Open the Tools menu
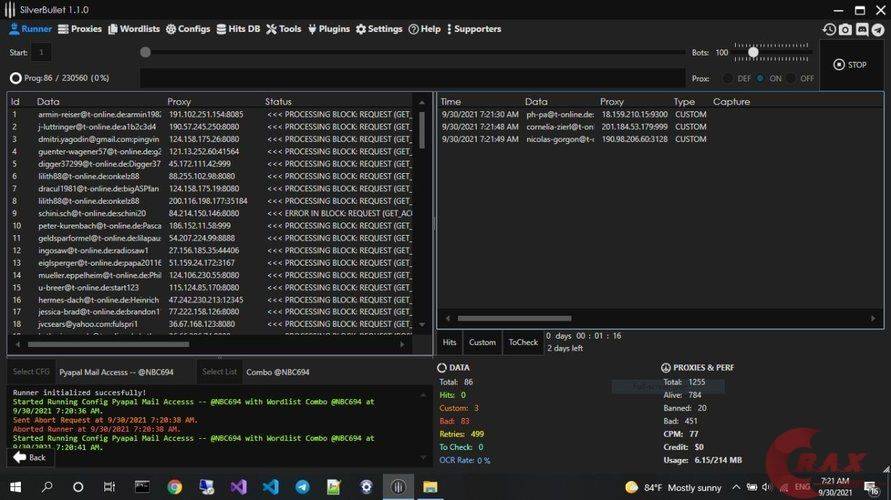This screenshot has width=891, height=500. [284, 29]
